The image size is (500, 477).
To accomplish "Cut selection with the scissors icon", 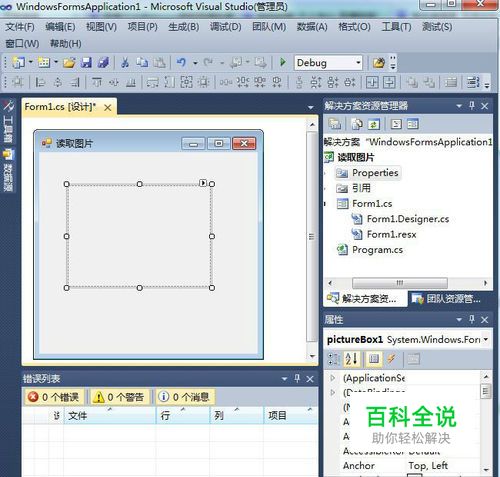I will [125, 62].
